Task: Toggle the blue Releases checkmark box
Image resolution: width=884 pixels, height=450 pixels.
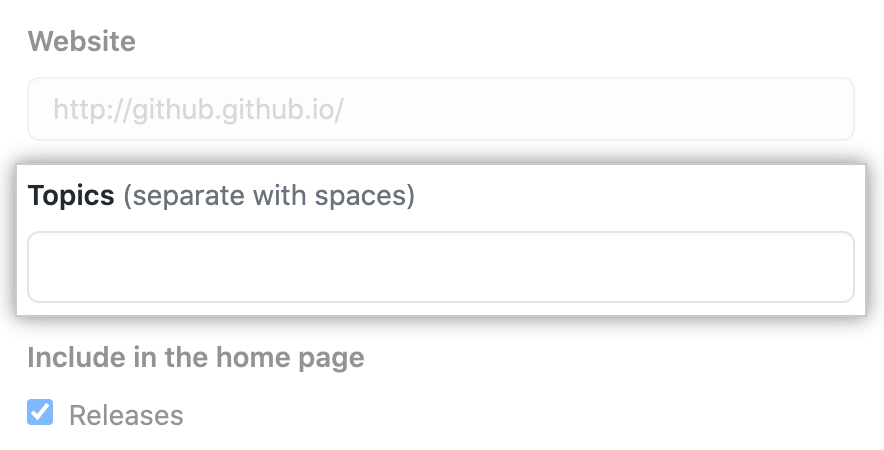Action: [40, 412]
